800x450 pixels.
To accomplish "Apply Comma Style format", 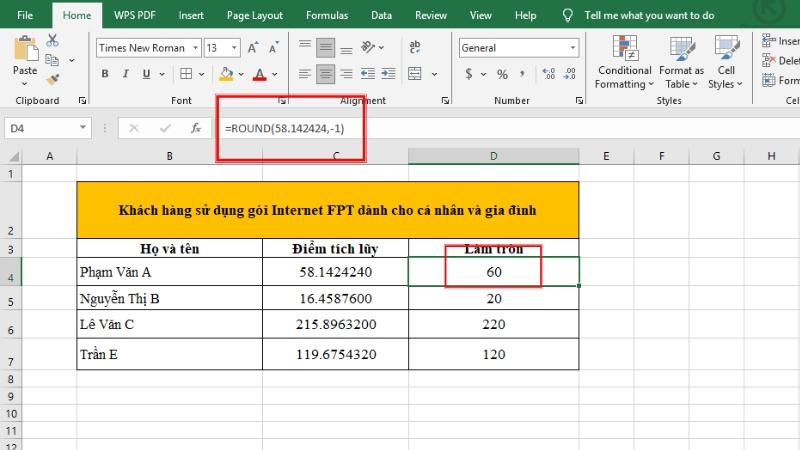I will [x=522, y=74].
